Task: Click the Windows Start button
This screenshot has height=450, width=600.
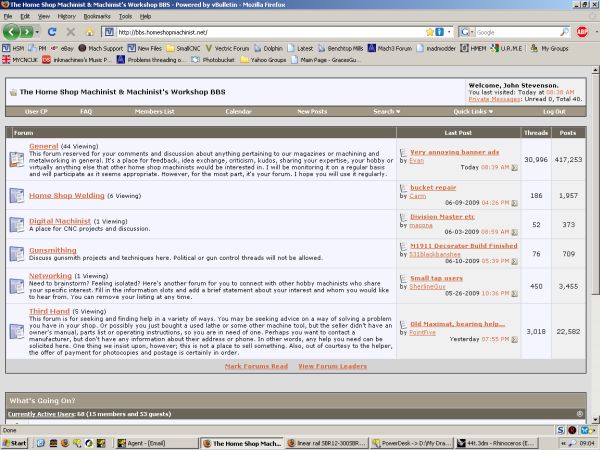Action: click(x=15, y=443)
